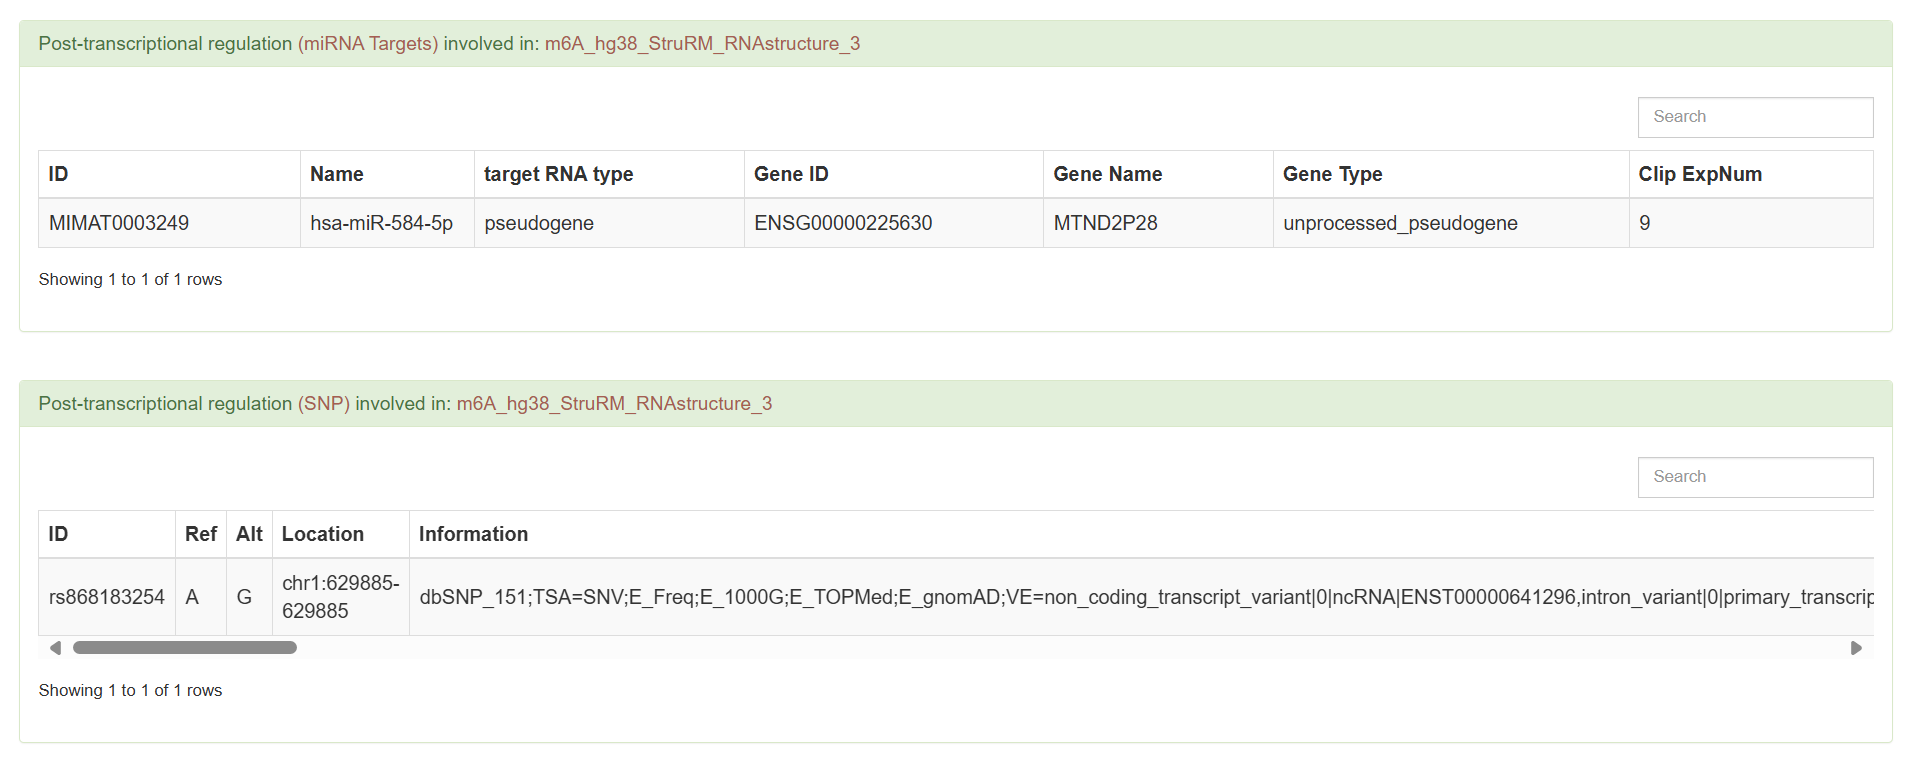Click the miRNA Targets table search field

[x=1754, y=117]
